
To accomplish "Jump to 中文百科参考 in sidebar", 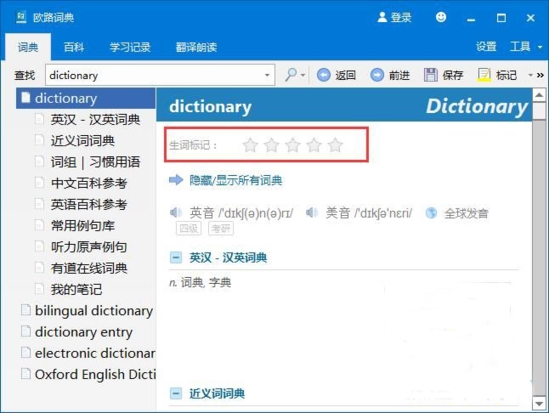I will [x=89, y=183].
